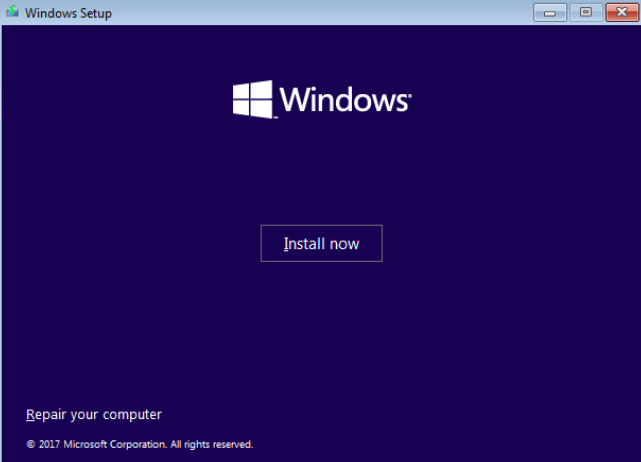
Task: Click the word "now" on the Install button
Action: click(341, 244)
